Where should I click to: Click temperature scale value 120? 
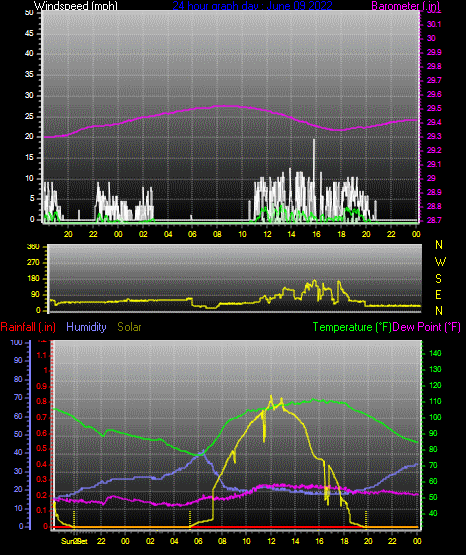435,385
